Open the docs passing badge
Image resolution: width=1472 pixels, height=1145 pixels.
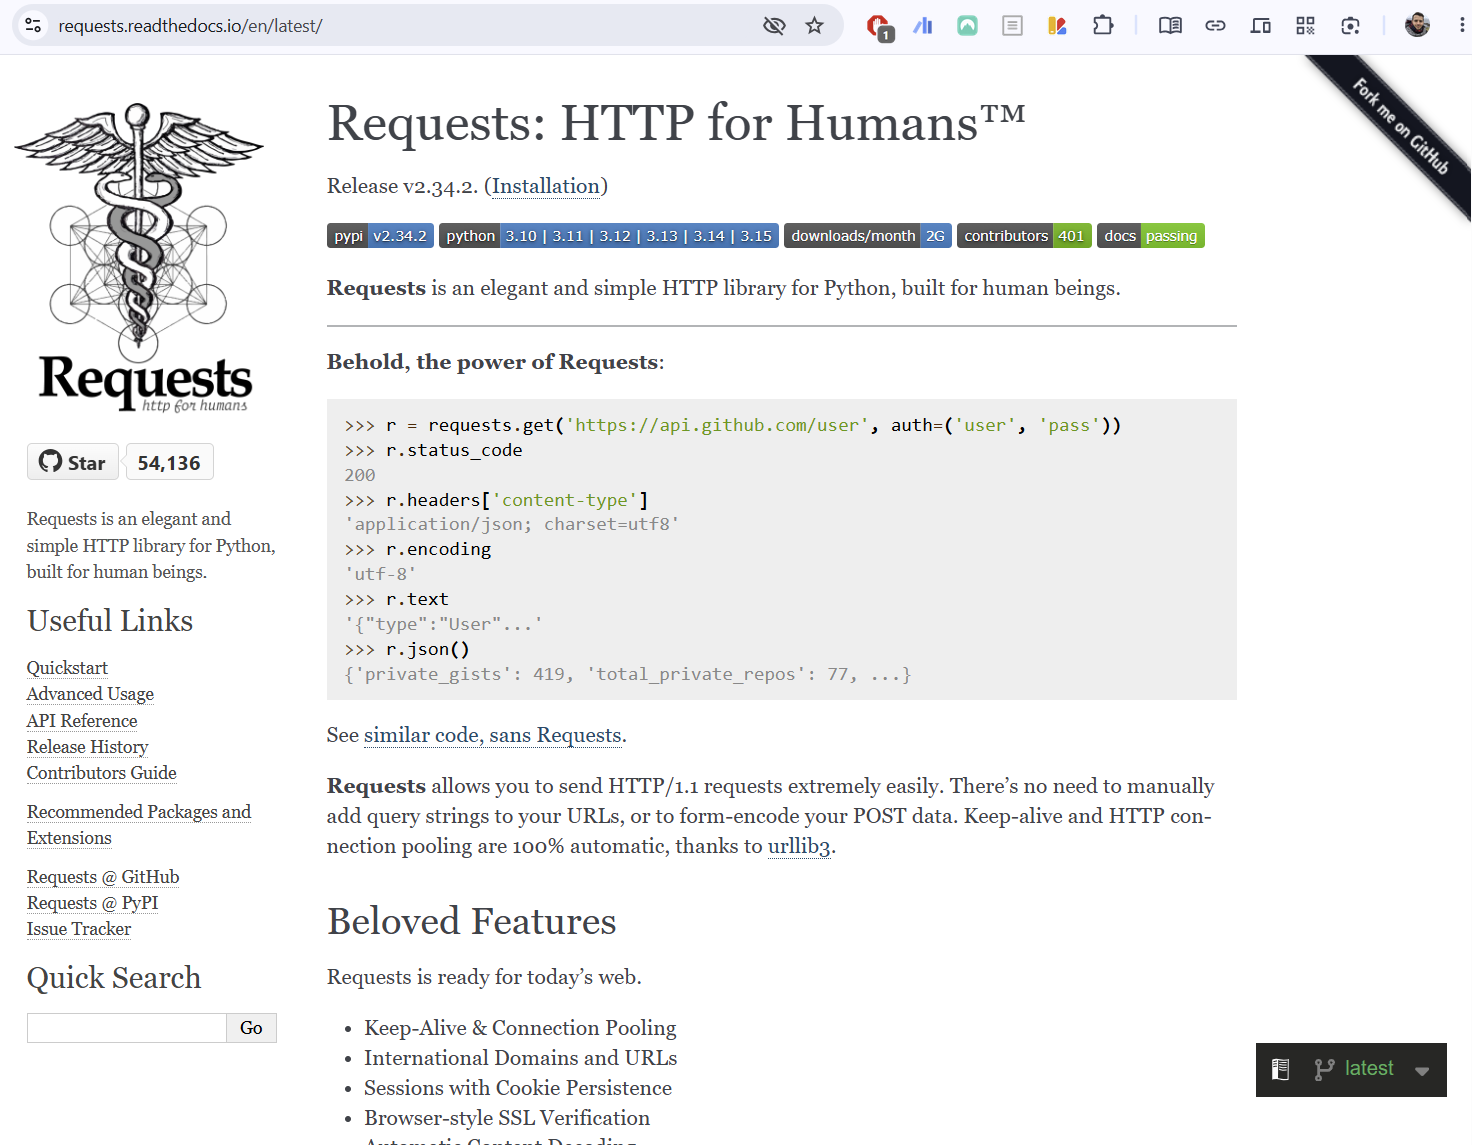pos(1151,236)
